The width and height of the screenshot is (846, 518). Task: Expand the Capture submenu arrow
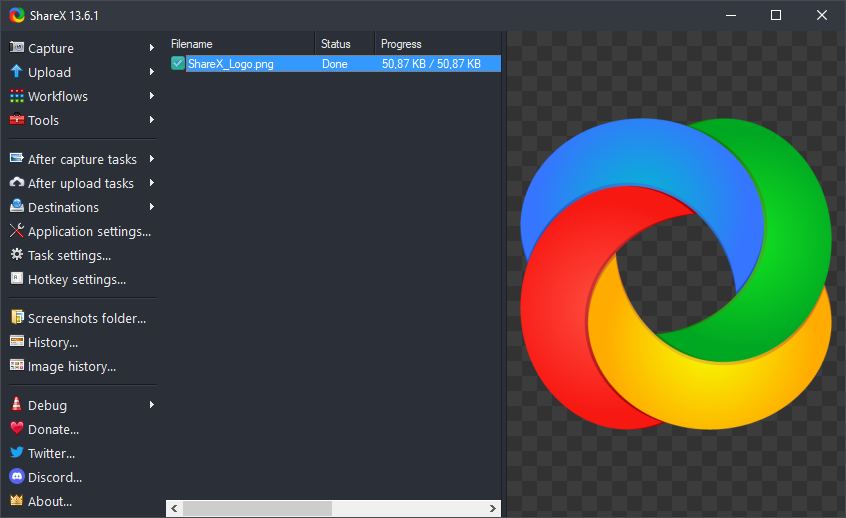[152, 48]
